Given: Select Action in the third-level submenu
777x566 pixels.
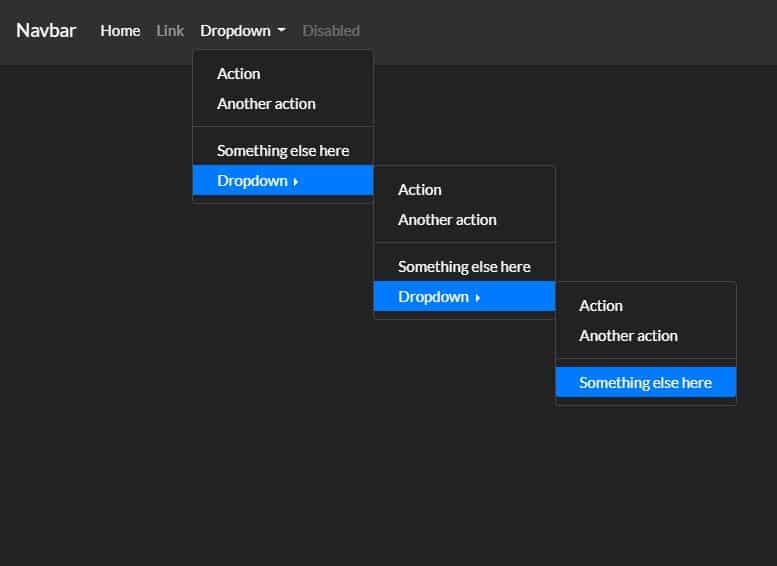Looking at the screenshot, I should tap(601, 306).
